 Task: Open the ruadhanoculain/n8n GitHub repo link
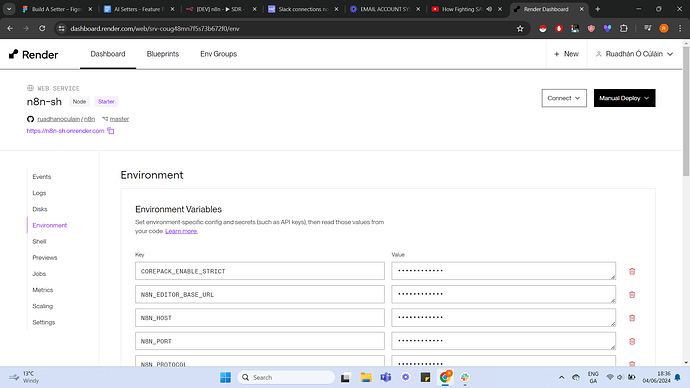point(66,119)
